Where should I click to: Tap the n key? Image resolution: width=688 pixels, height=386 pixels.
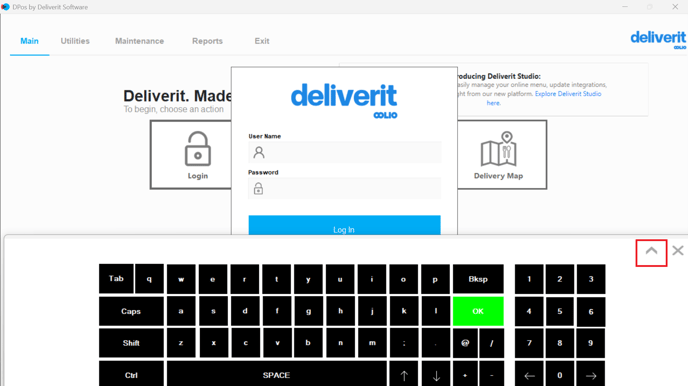[340, 343]
